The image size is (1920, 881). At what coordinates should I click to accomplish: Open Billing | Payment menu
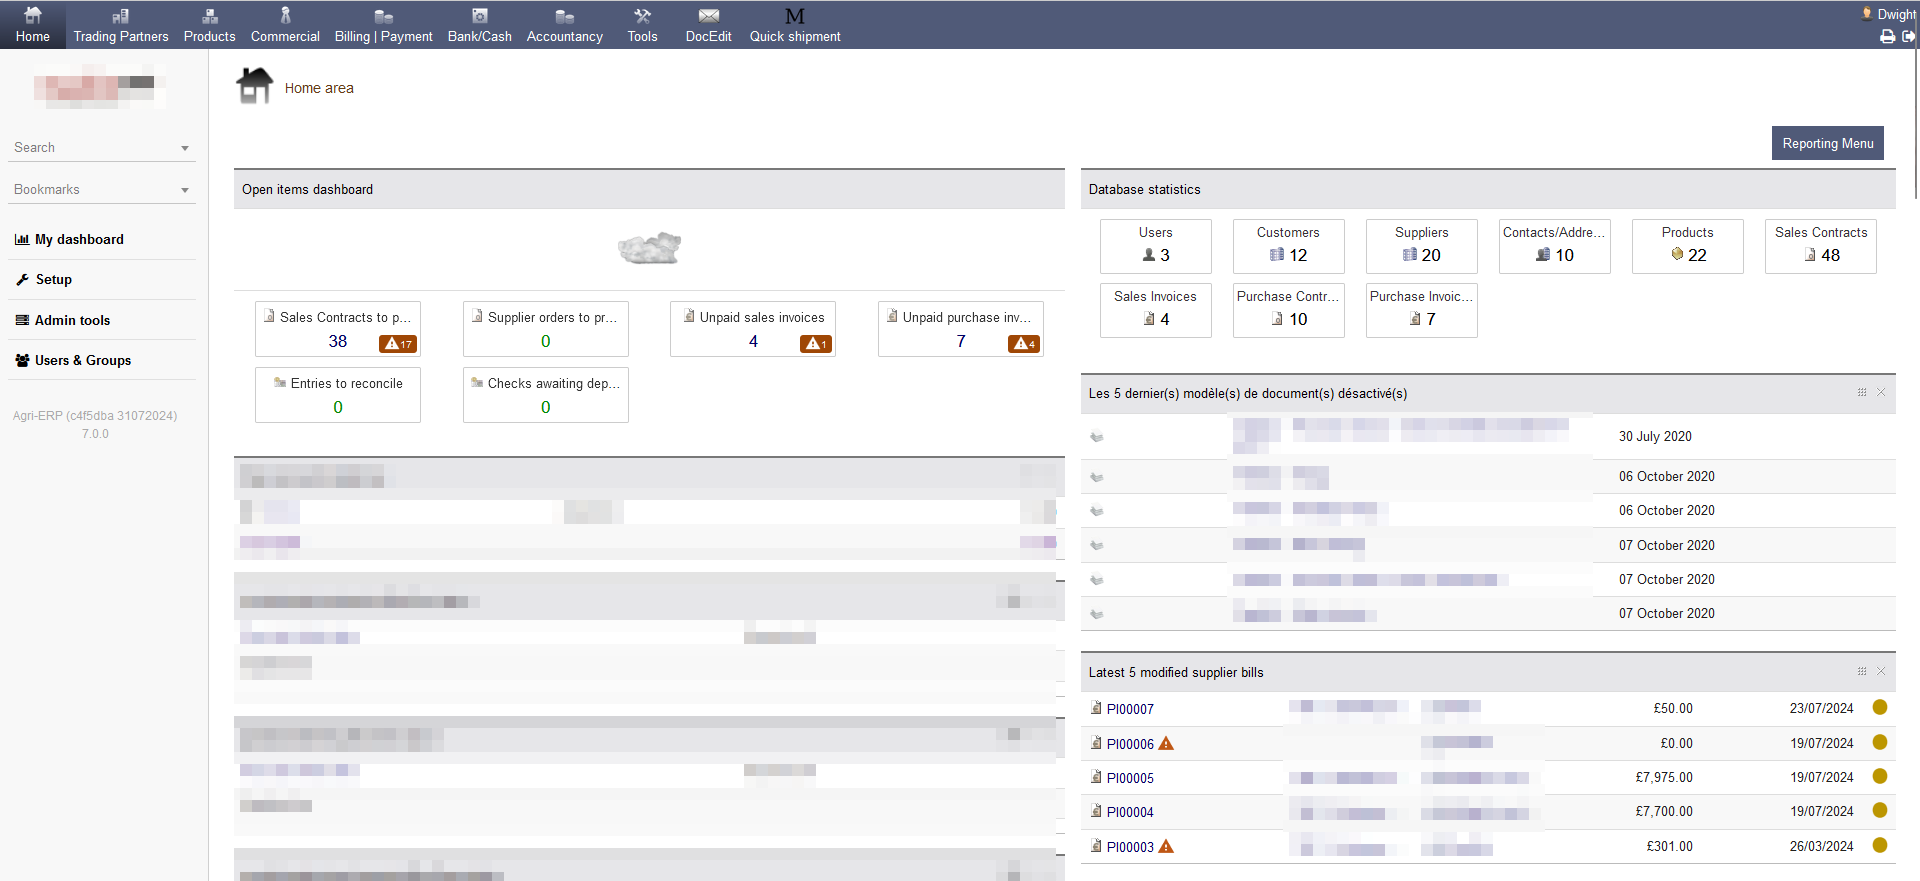coord(383,24)
